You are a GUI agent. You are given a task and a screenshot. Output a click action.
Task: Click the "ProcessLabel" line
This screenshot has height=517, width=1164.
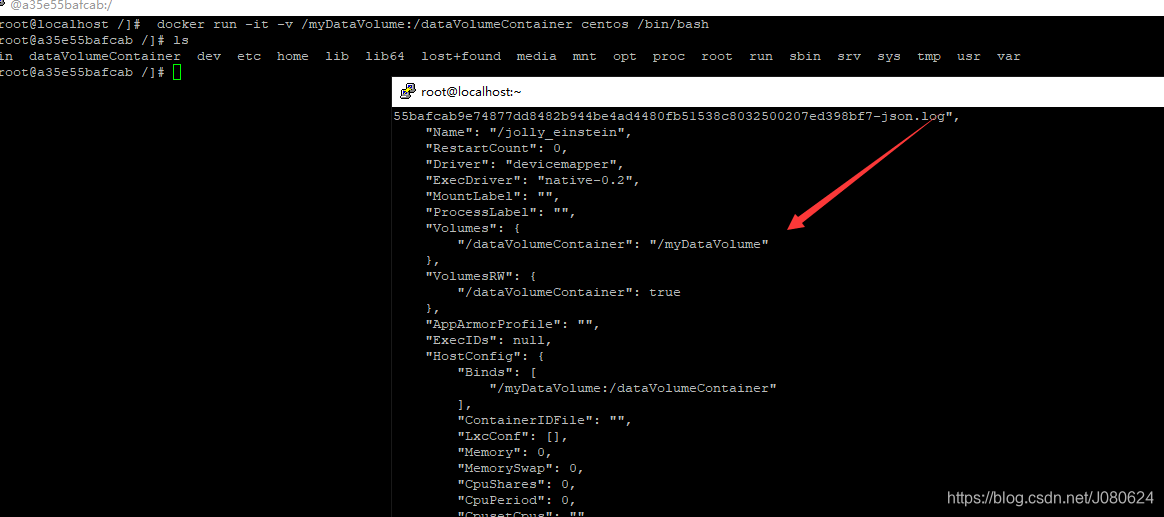point(500,212)
